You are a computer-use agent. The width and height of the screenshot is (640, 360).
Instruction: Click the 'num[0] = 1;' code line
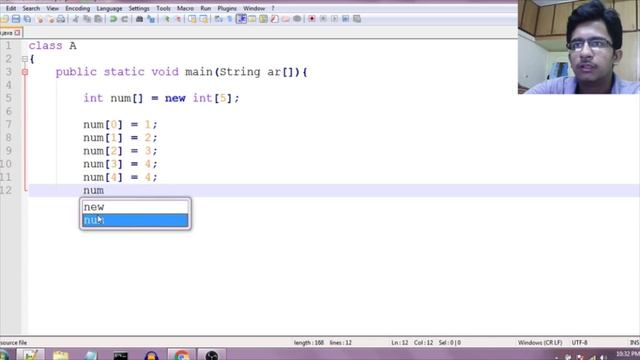tap(120, 124)
